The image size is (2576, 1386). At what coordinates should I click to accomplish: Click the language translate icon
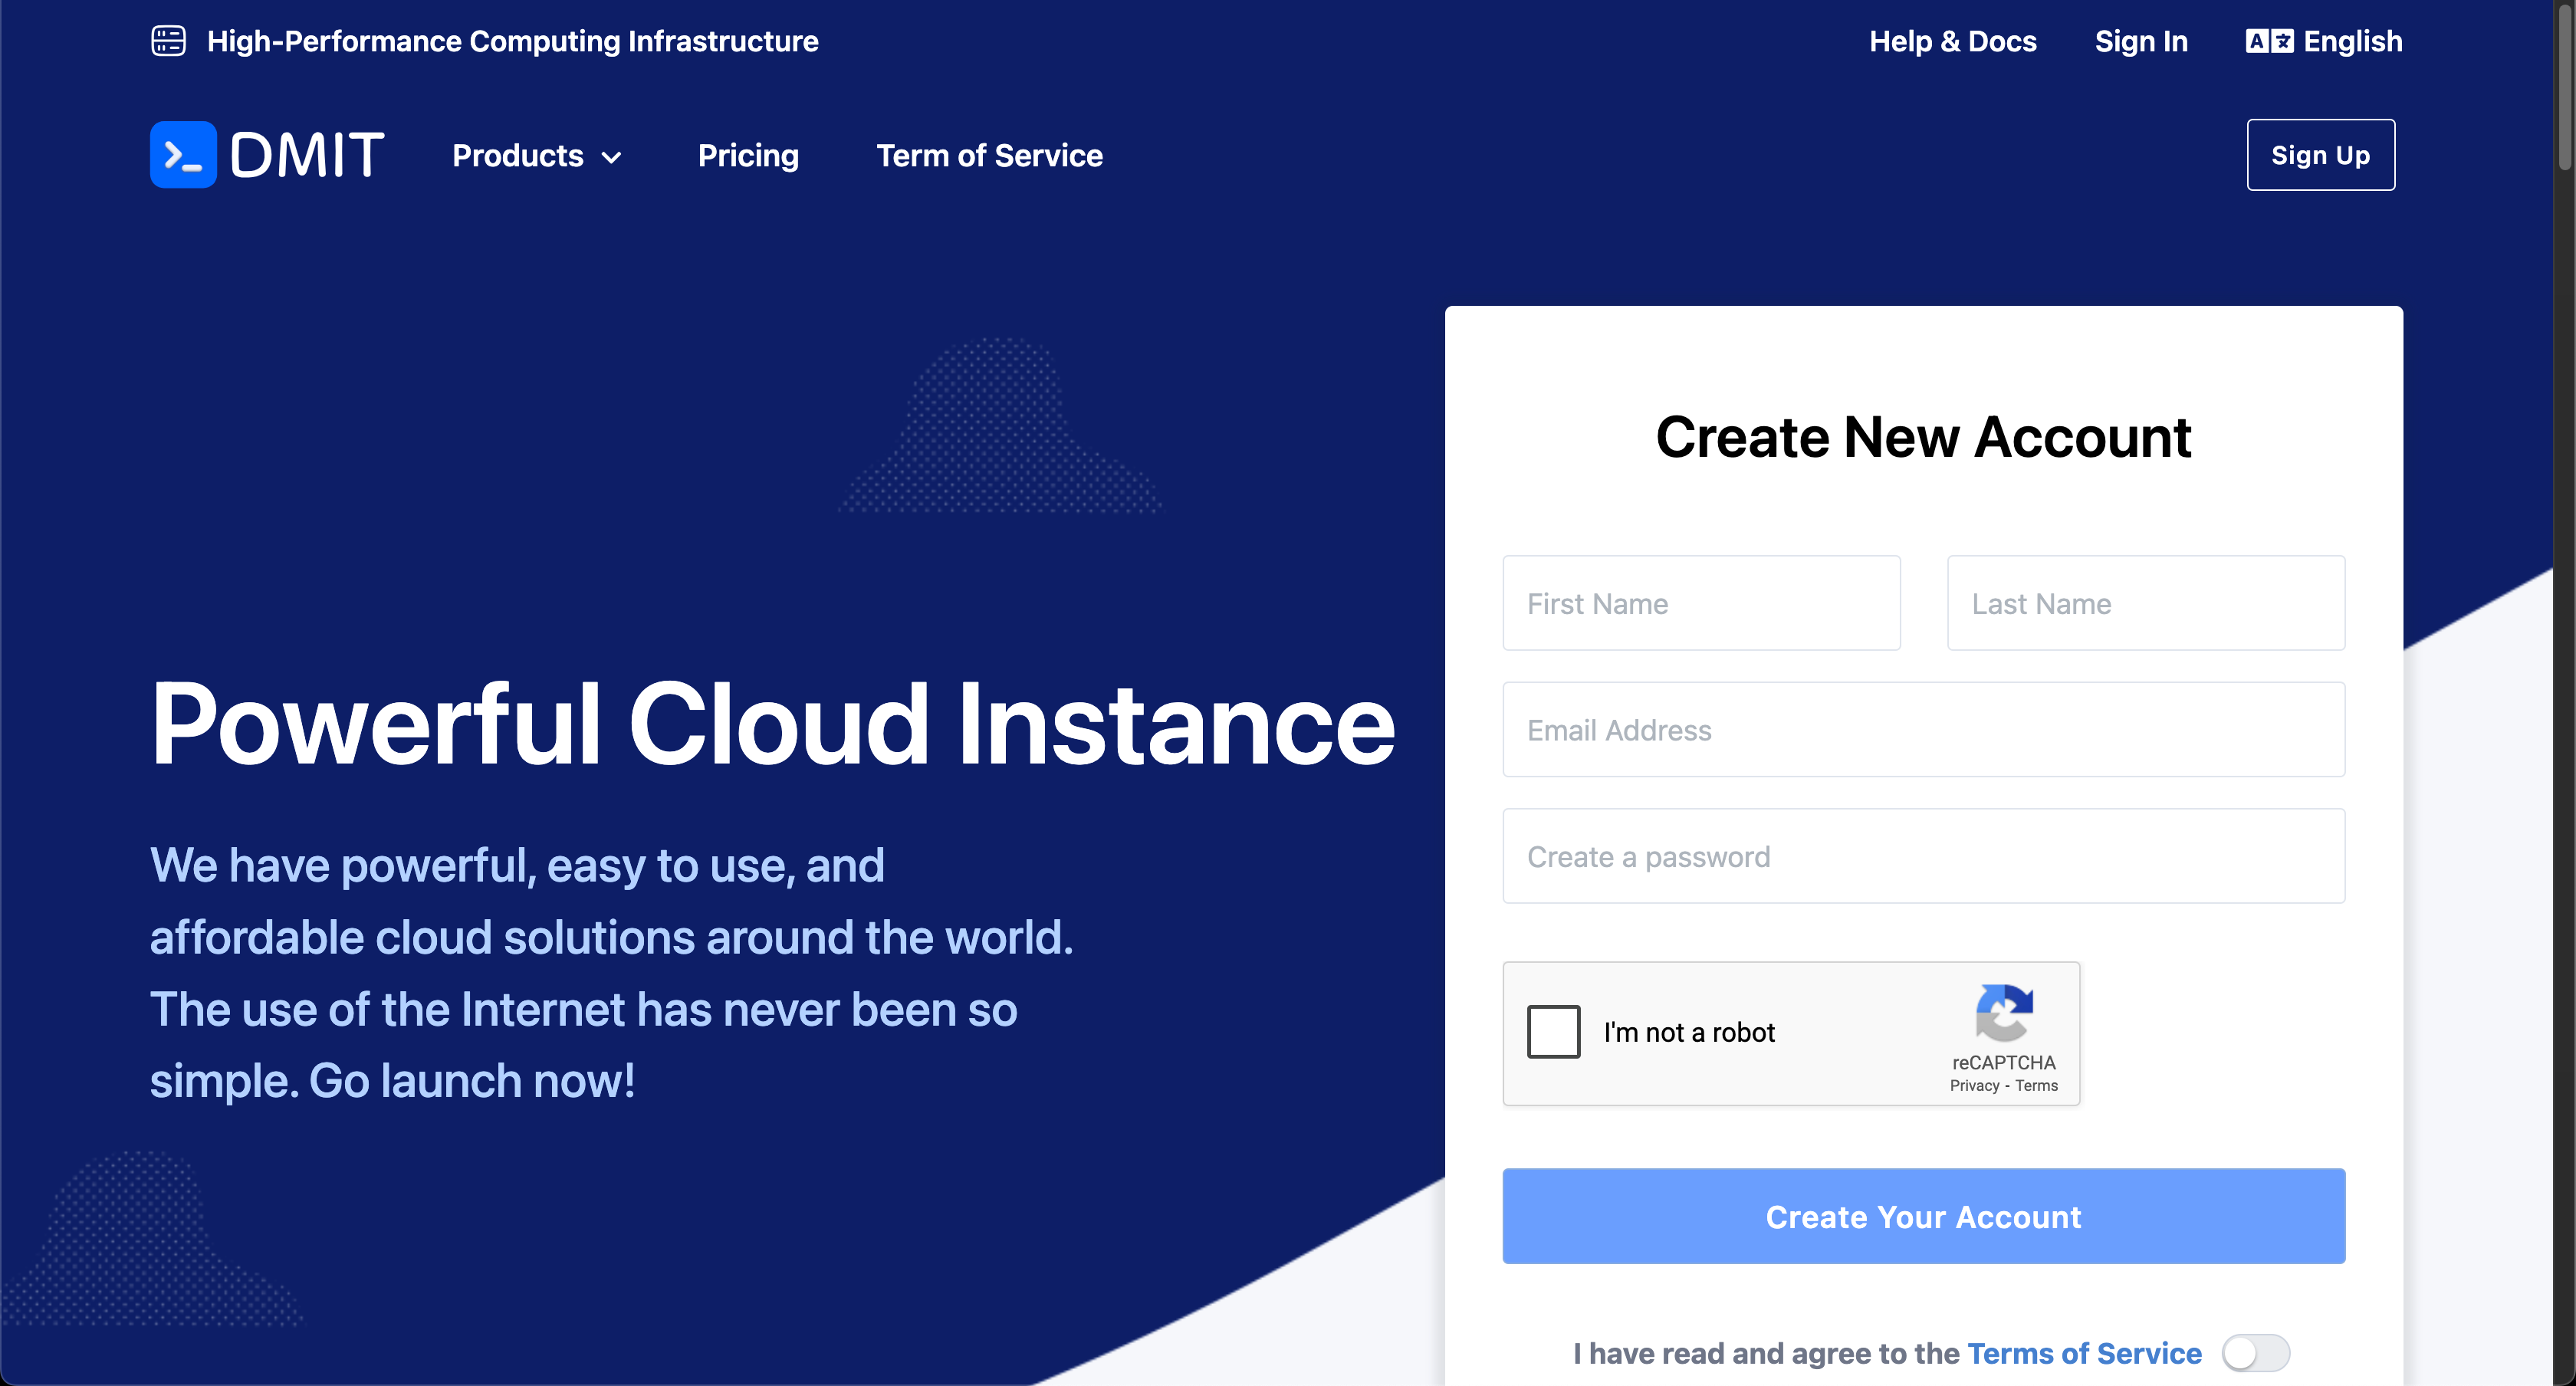[x=2268, y=41]
